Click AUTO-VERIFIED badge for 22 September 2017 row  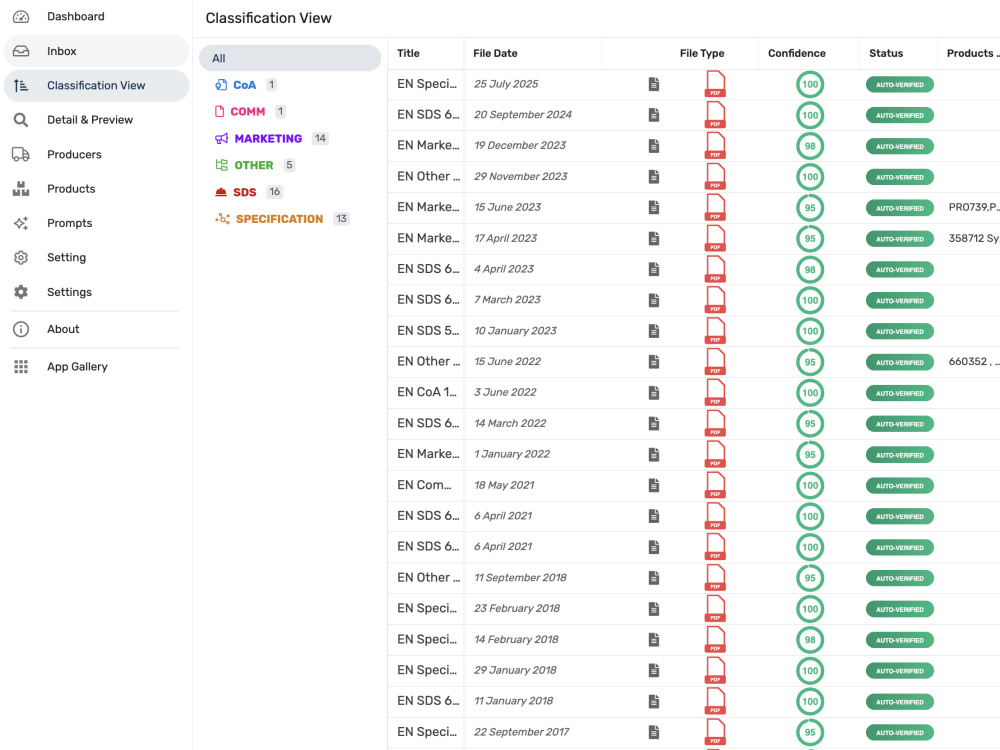899,733
